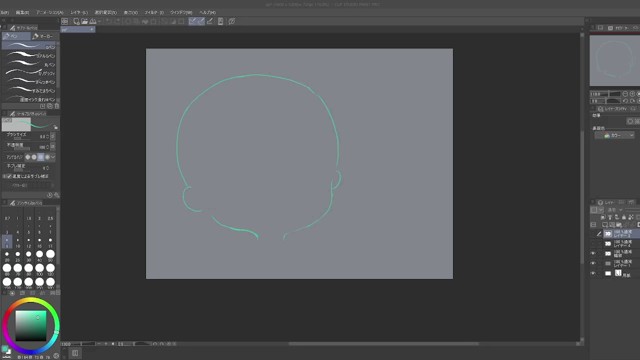Toggle visibility of third layer in list
The image size is (640, 360).
click(x=593, y=253)
